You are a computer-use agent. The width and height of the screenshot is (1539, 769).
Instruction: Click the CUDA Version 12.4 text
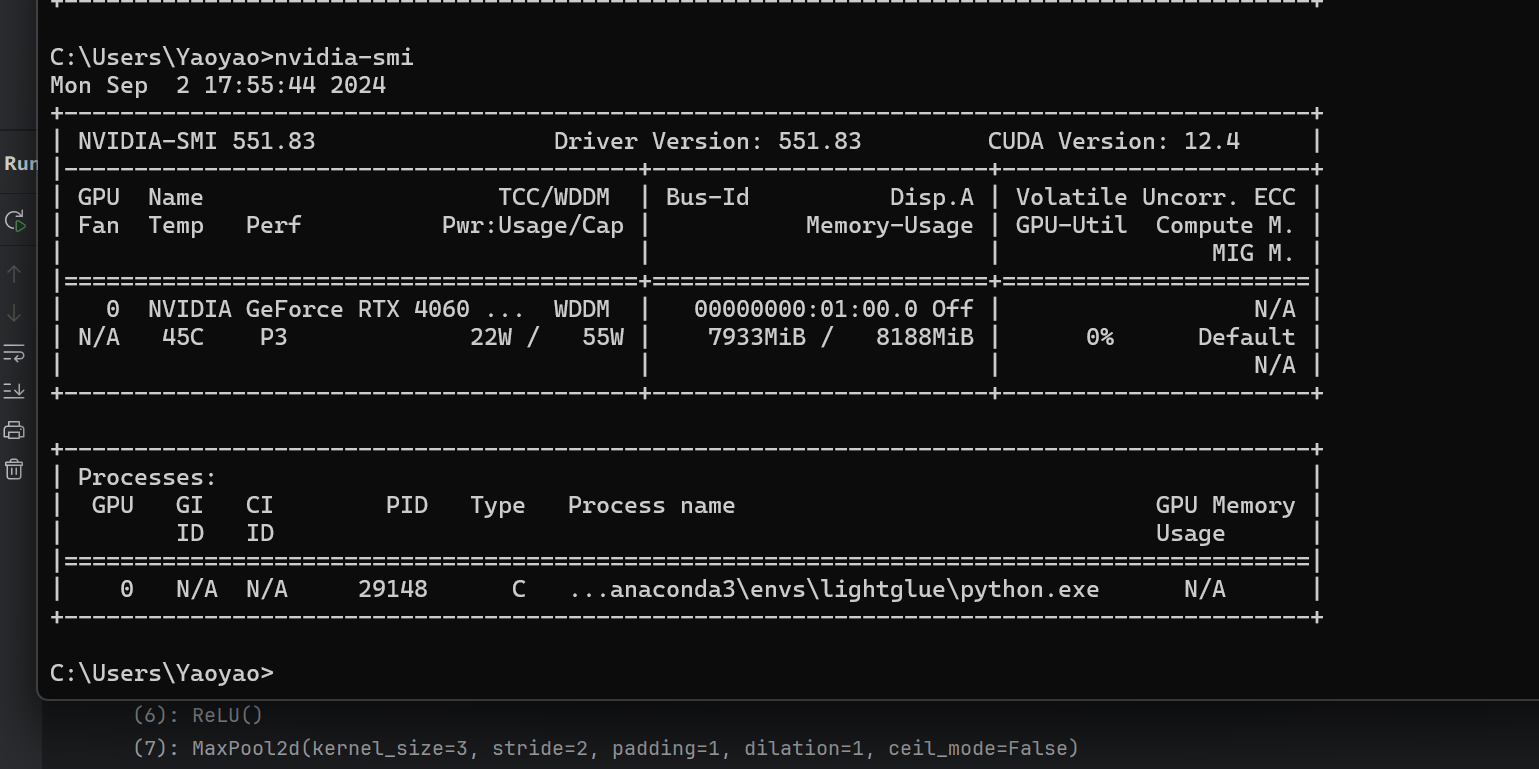pos(1113,141)
